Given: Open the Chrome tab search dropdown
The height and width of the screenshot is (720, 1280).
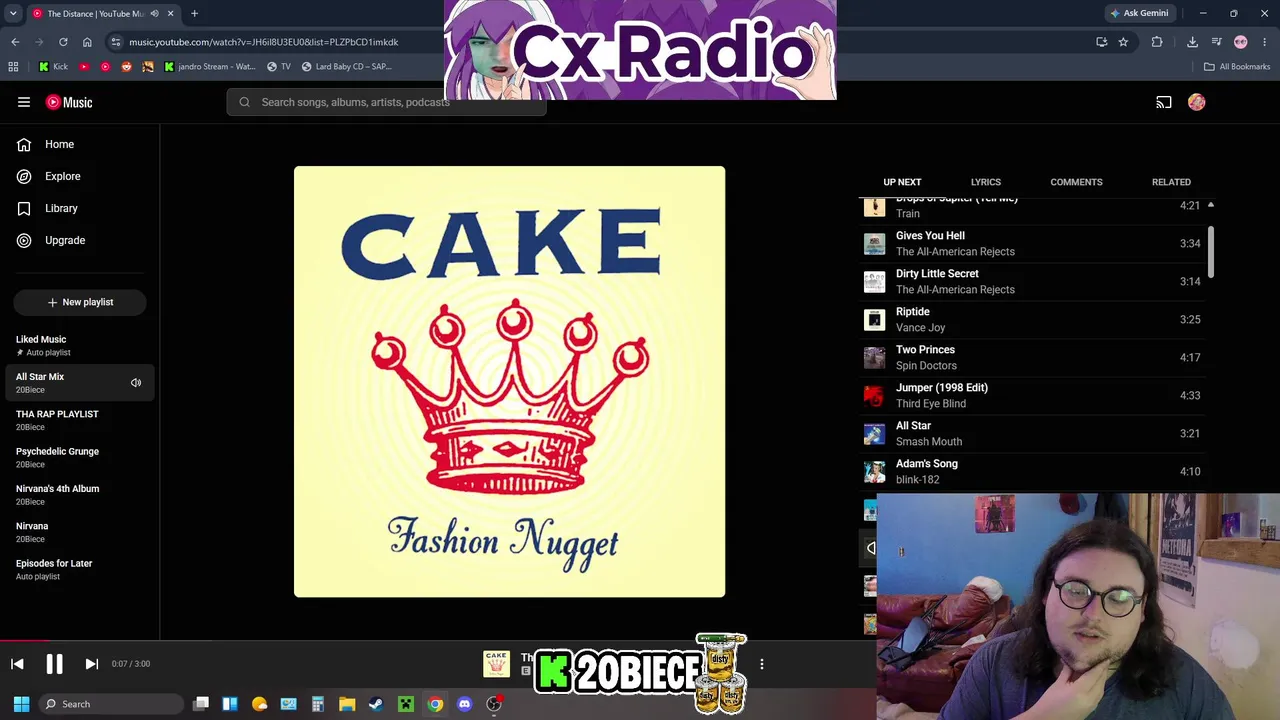Looking at the screenshot, I should [13, 13].
